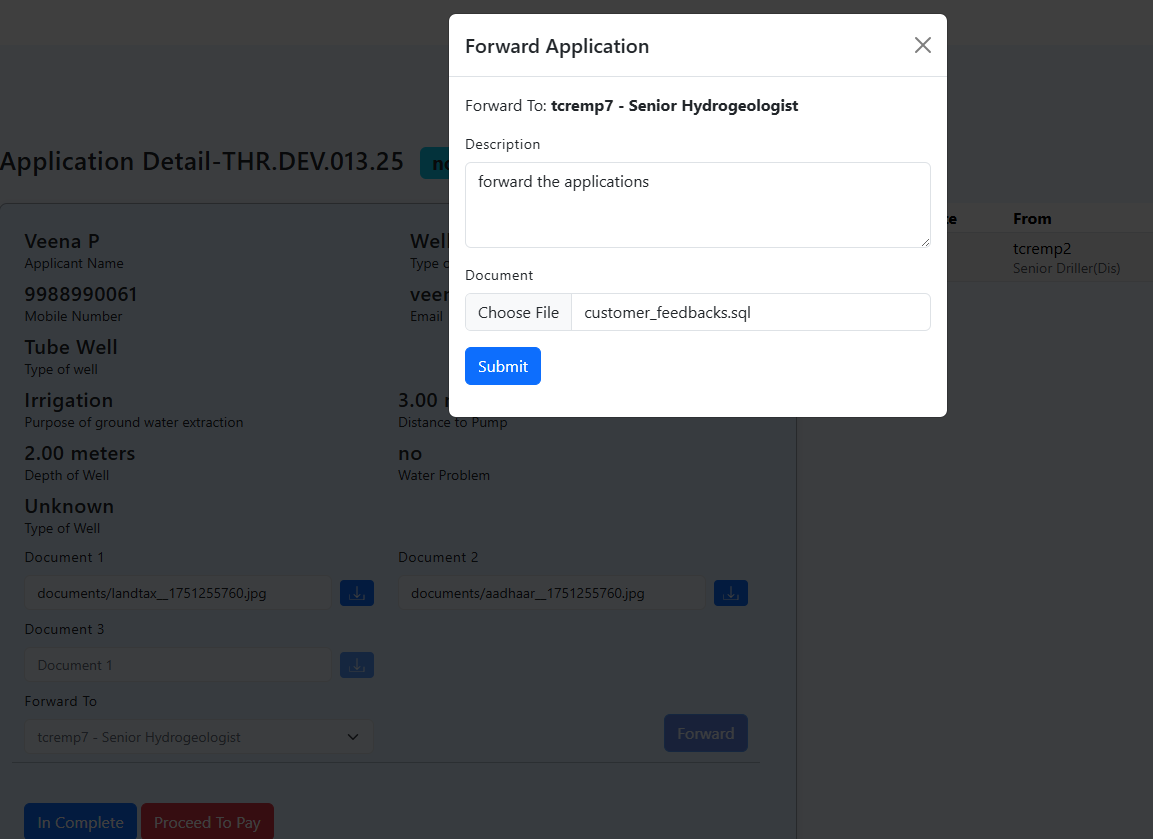Select the Proceed To Pay button

pyautogui.click(x=207, y=822)
